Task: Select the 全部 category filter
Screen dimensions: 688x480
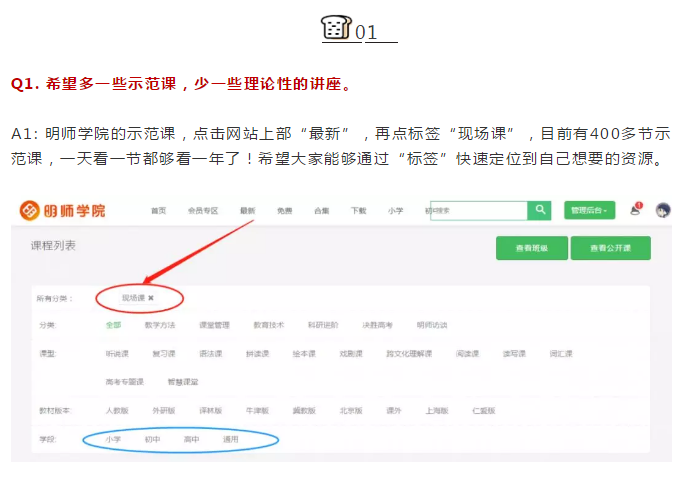Action: (x=113, y=325)
